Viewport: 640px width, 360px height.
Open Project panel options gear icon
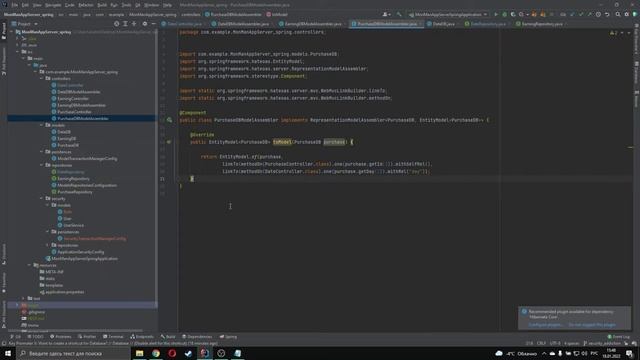145,24
